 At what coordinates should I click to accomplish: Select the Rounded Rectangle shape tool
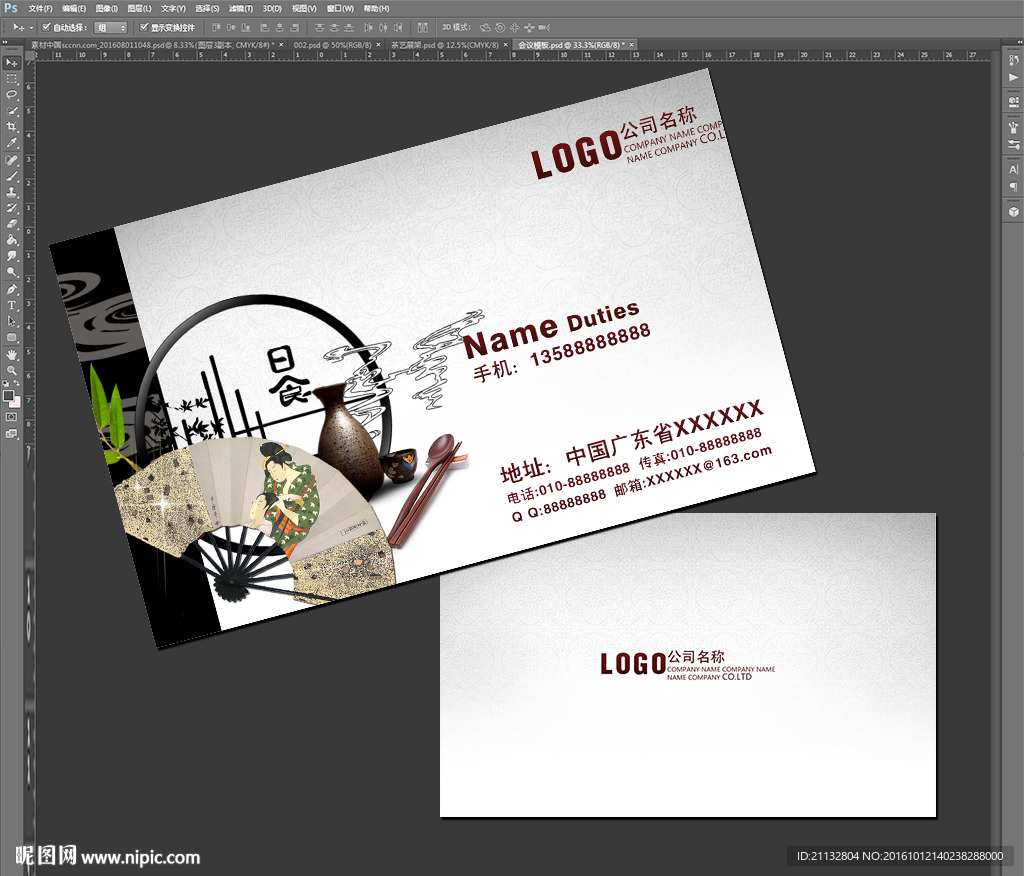tap(12, 337)
